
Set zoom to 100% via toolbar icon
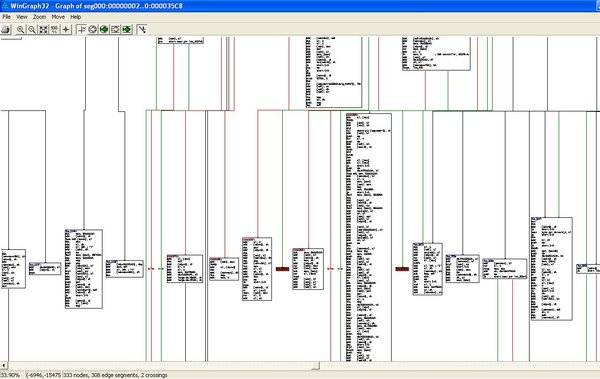point(54,29)
